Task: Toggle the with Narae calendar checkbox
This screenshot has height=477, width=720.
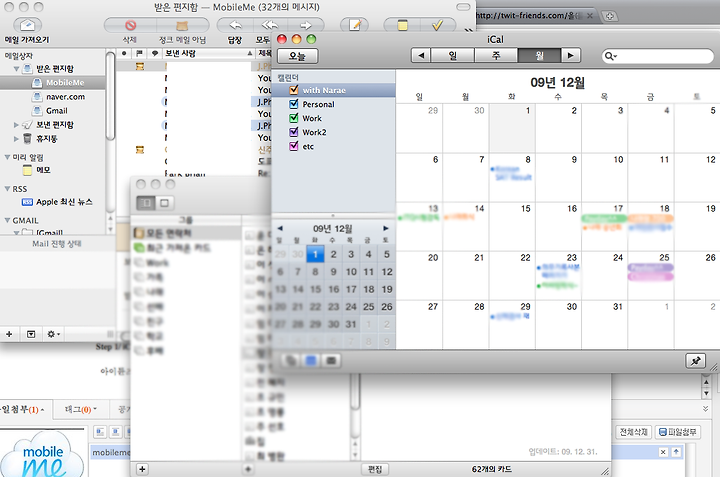Action: [x=294, y=90]
